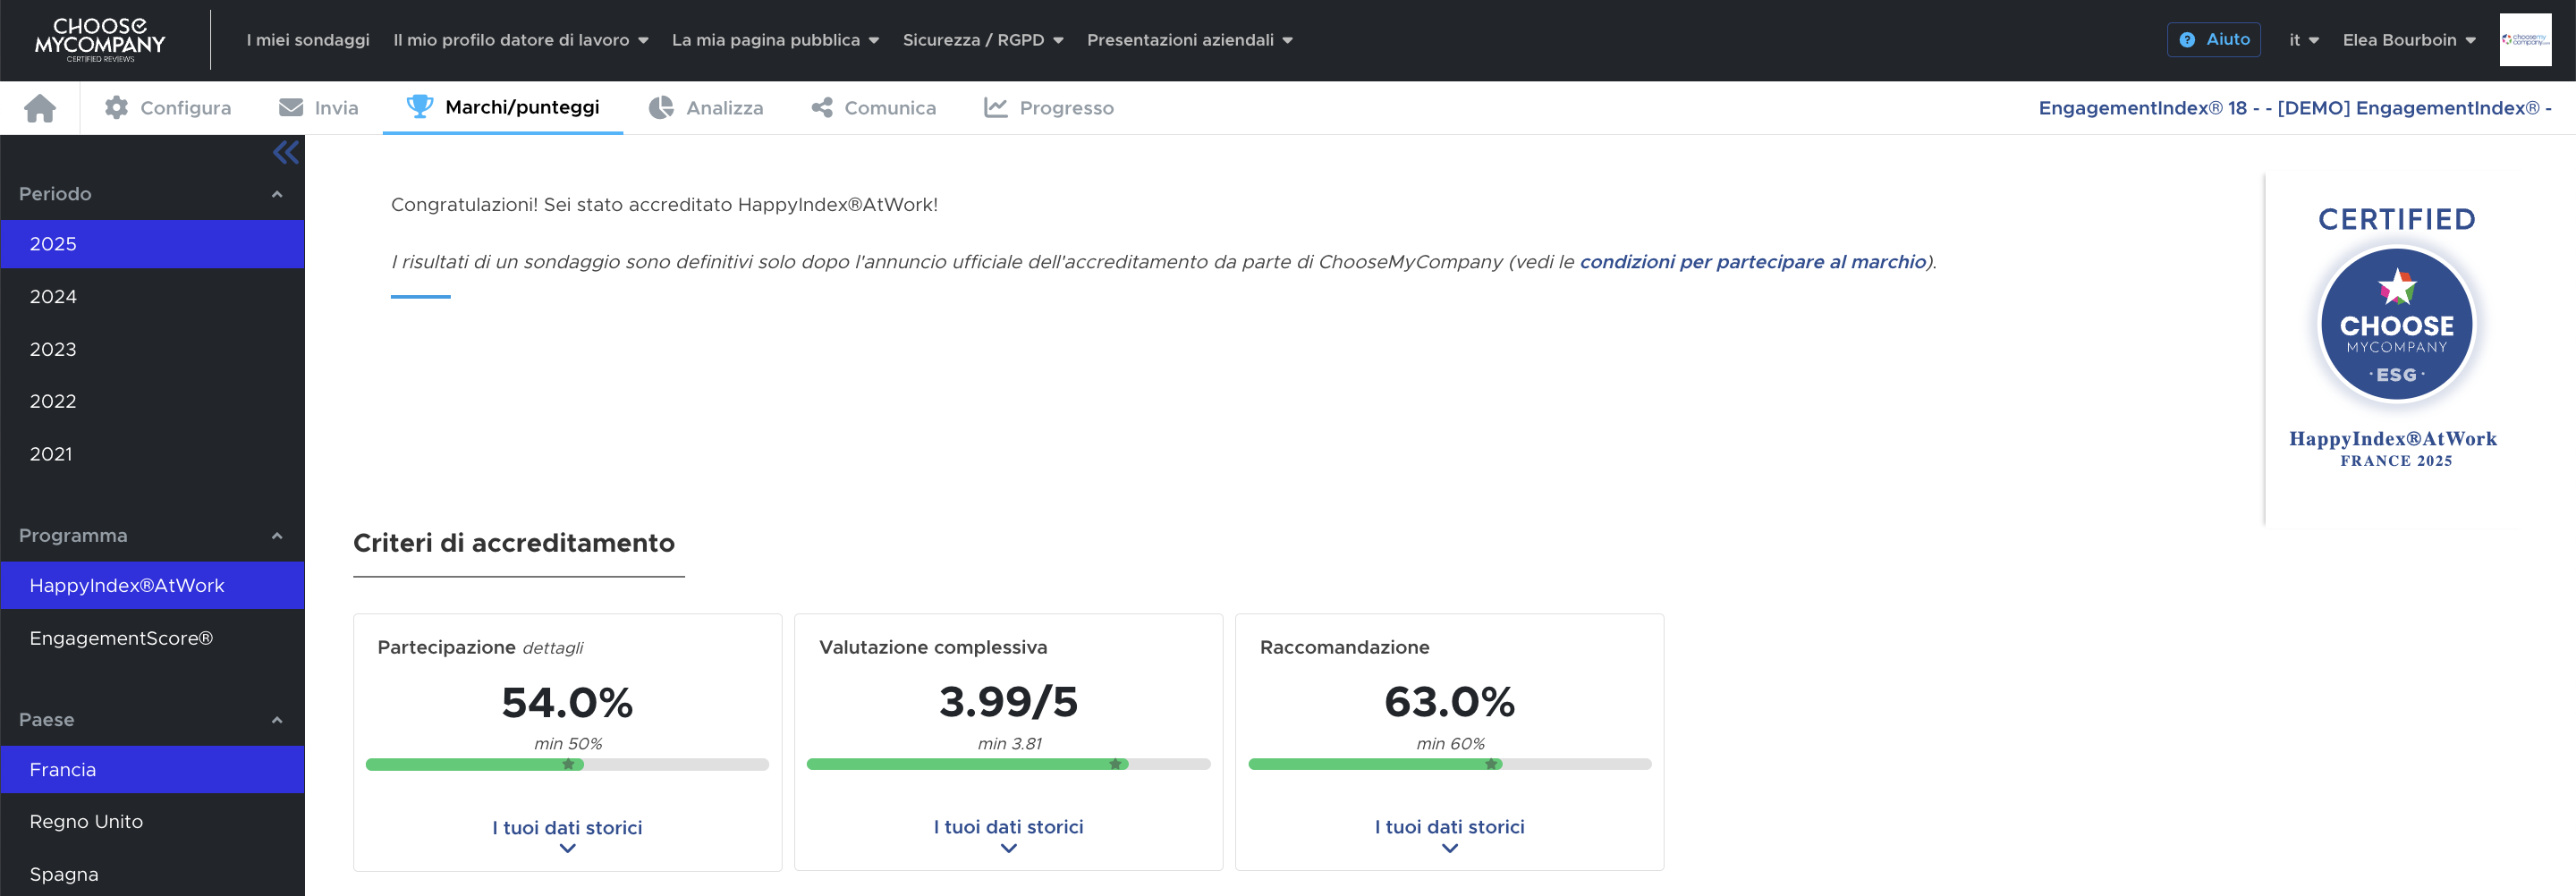Click the Configura gear icon

(x=116, y=108)
